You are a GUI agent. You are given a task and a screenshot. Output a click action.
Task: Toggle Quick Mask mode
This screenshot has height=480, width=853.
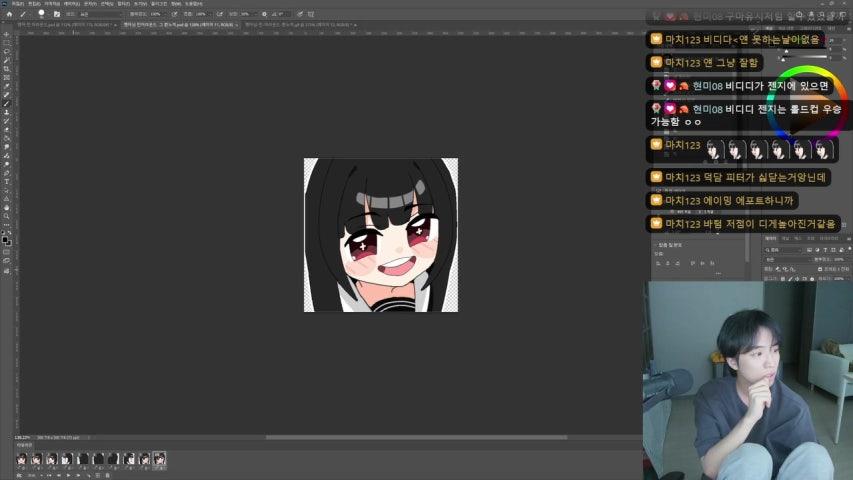point(7,251)
